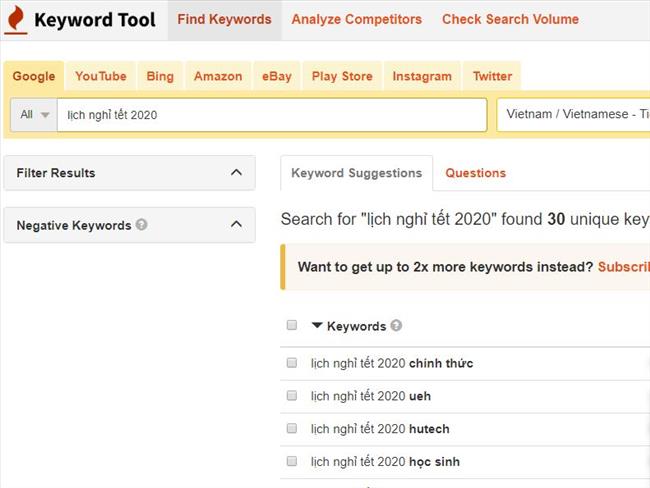The image size is (650, 488).
Task: Open the Vietnam / Vietnamese country-language selector
Action: [x=573, y=114]
